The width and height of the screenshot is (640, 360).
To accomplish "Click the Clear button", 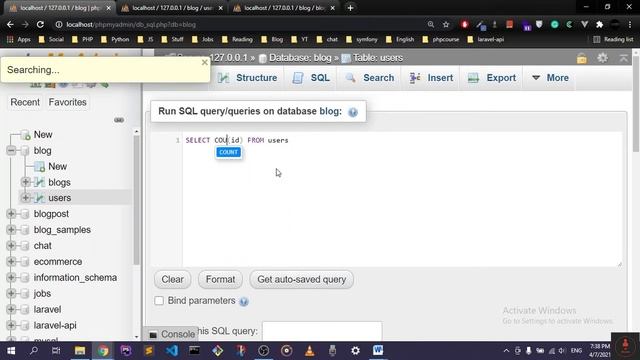I will point(172,280).
